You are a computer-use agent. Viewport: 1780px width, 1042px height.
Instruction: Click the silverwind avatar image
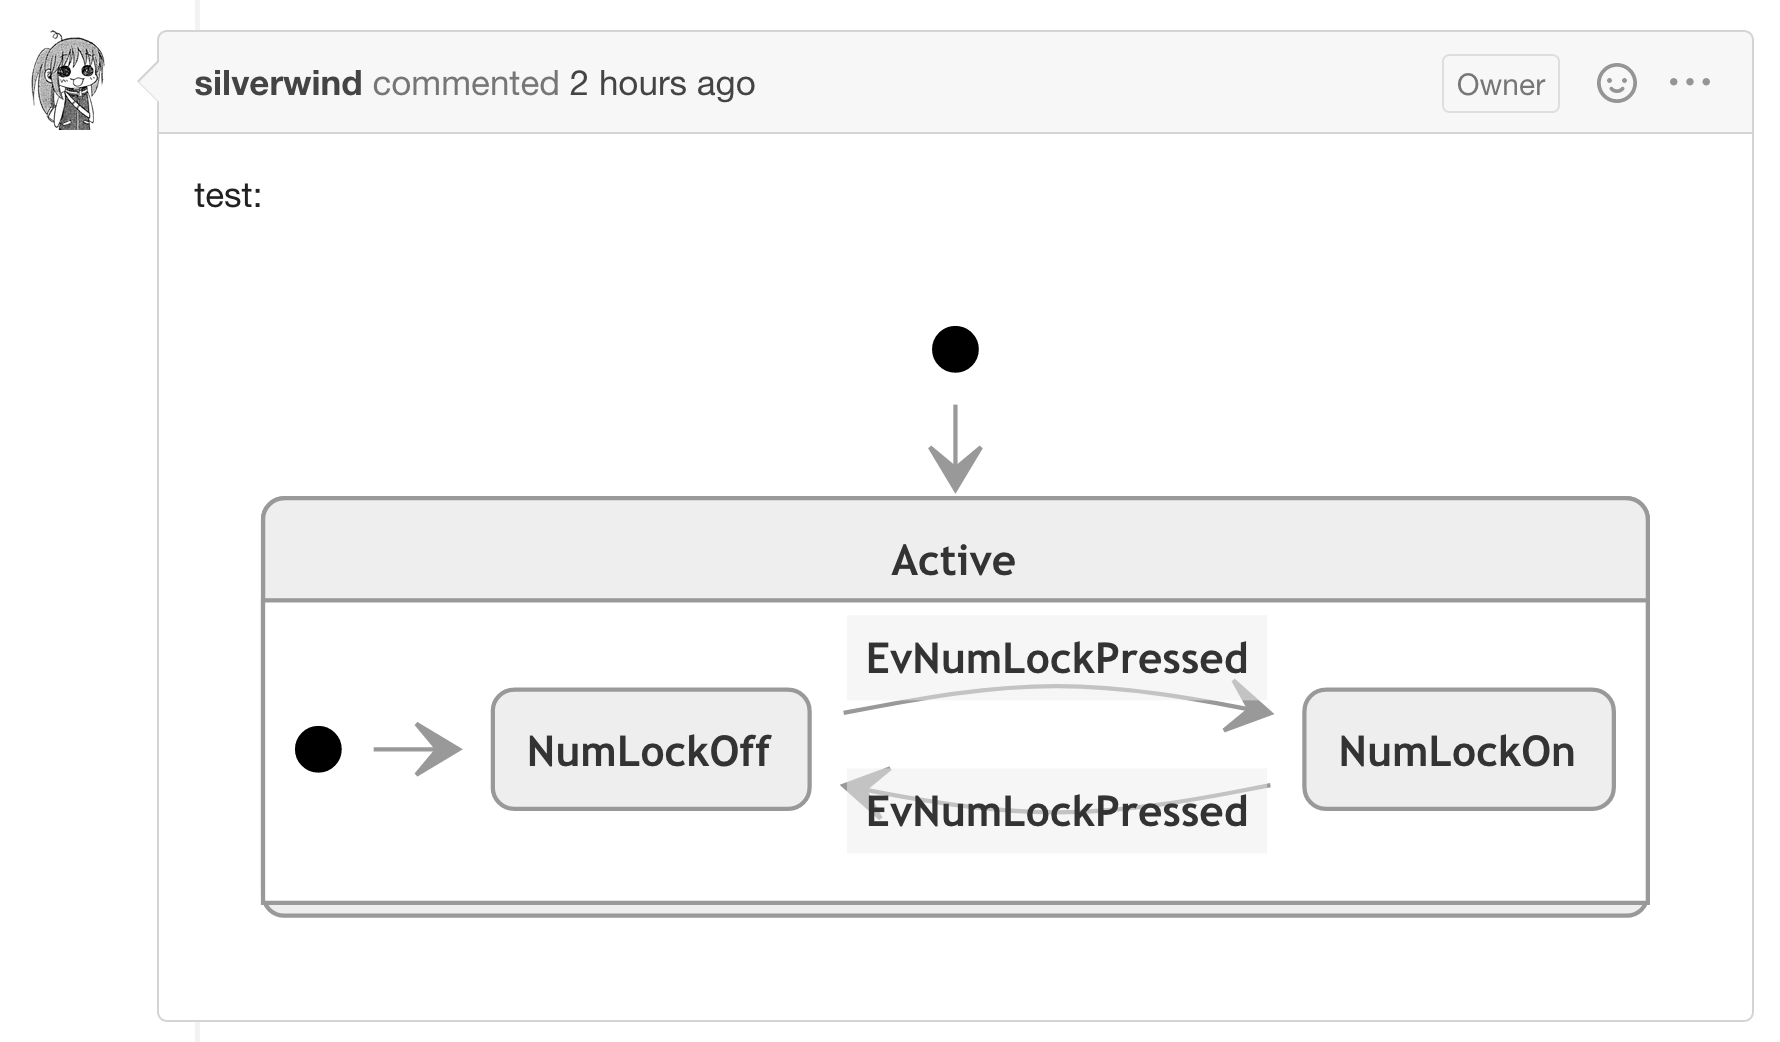click(67, 82)
